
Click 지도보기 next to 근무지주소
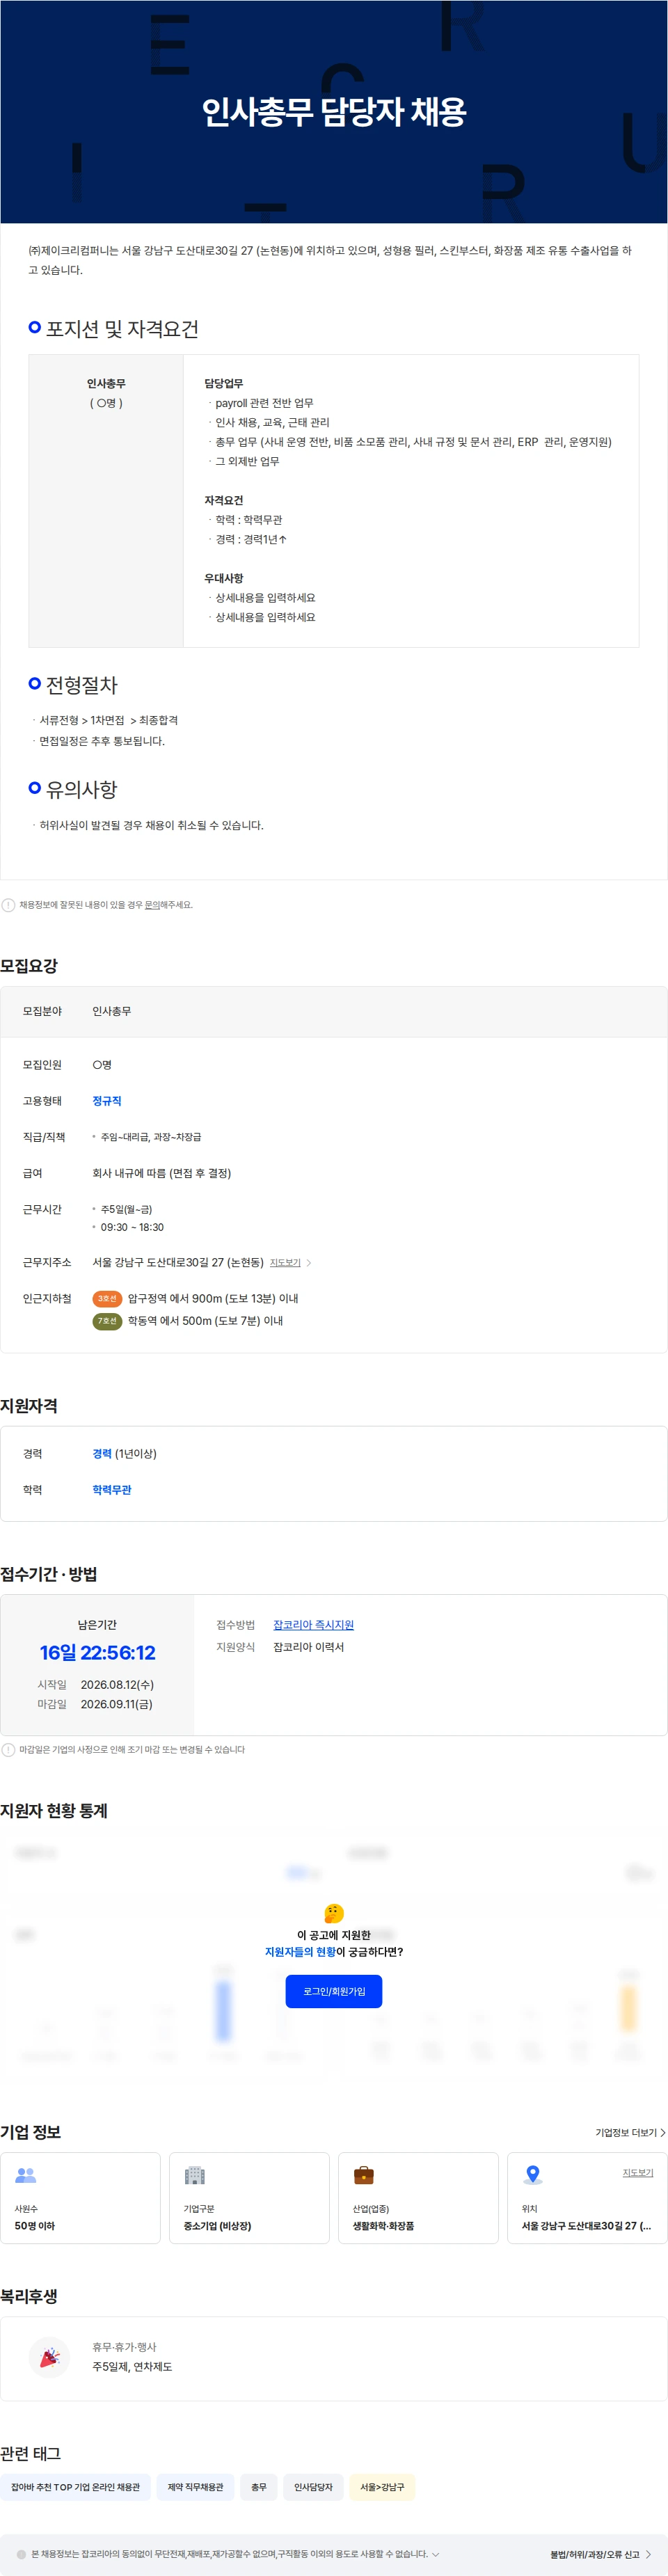coord(285,1262)
